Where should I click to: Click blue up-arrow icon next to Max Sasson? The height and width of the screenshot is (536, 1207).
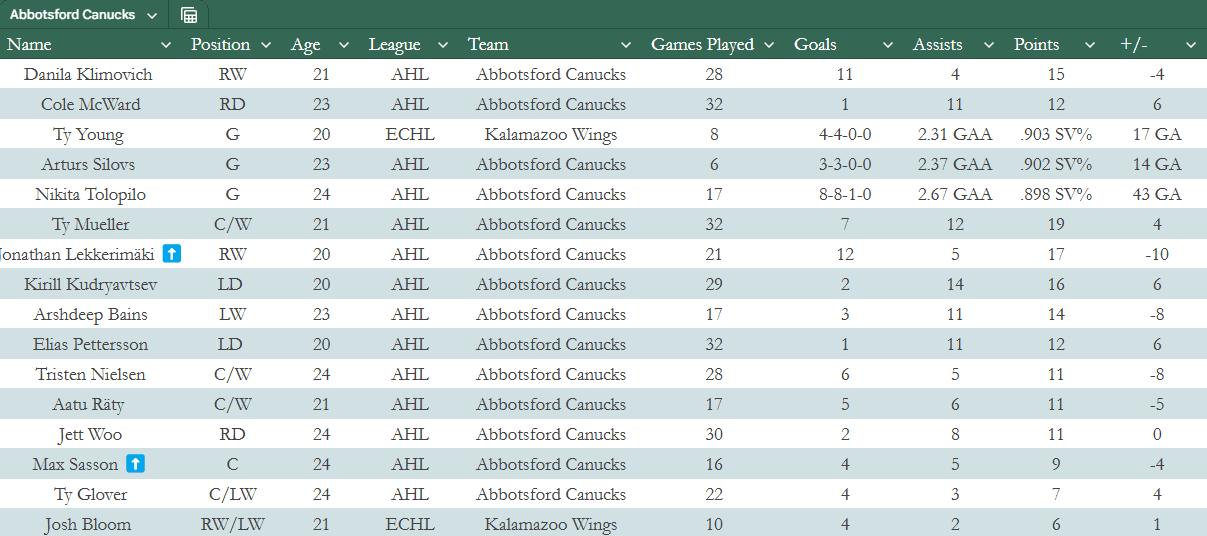coord(136,464)
